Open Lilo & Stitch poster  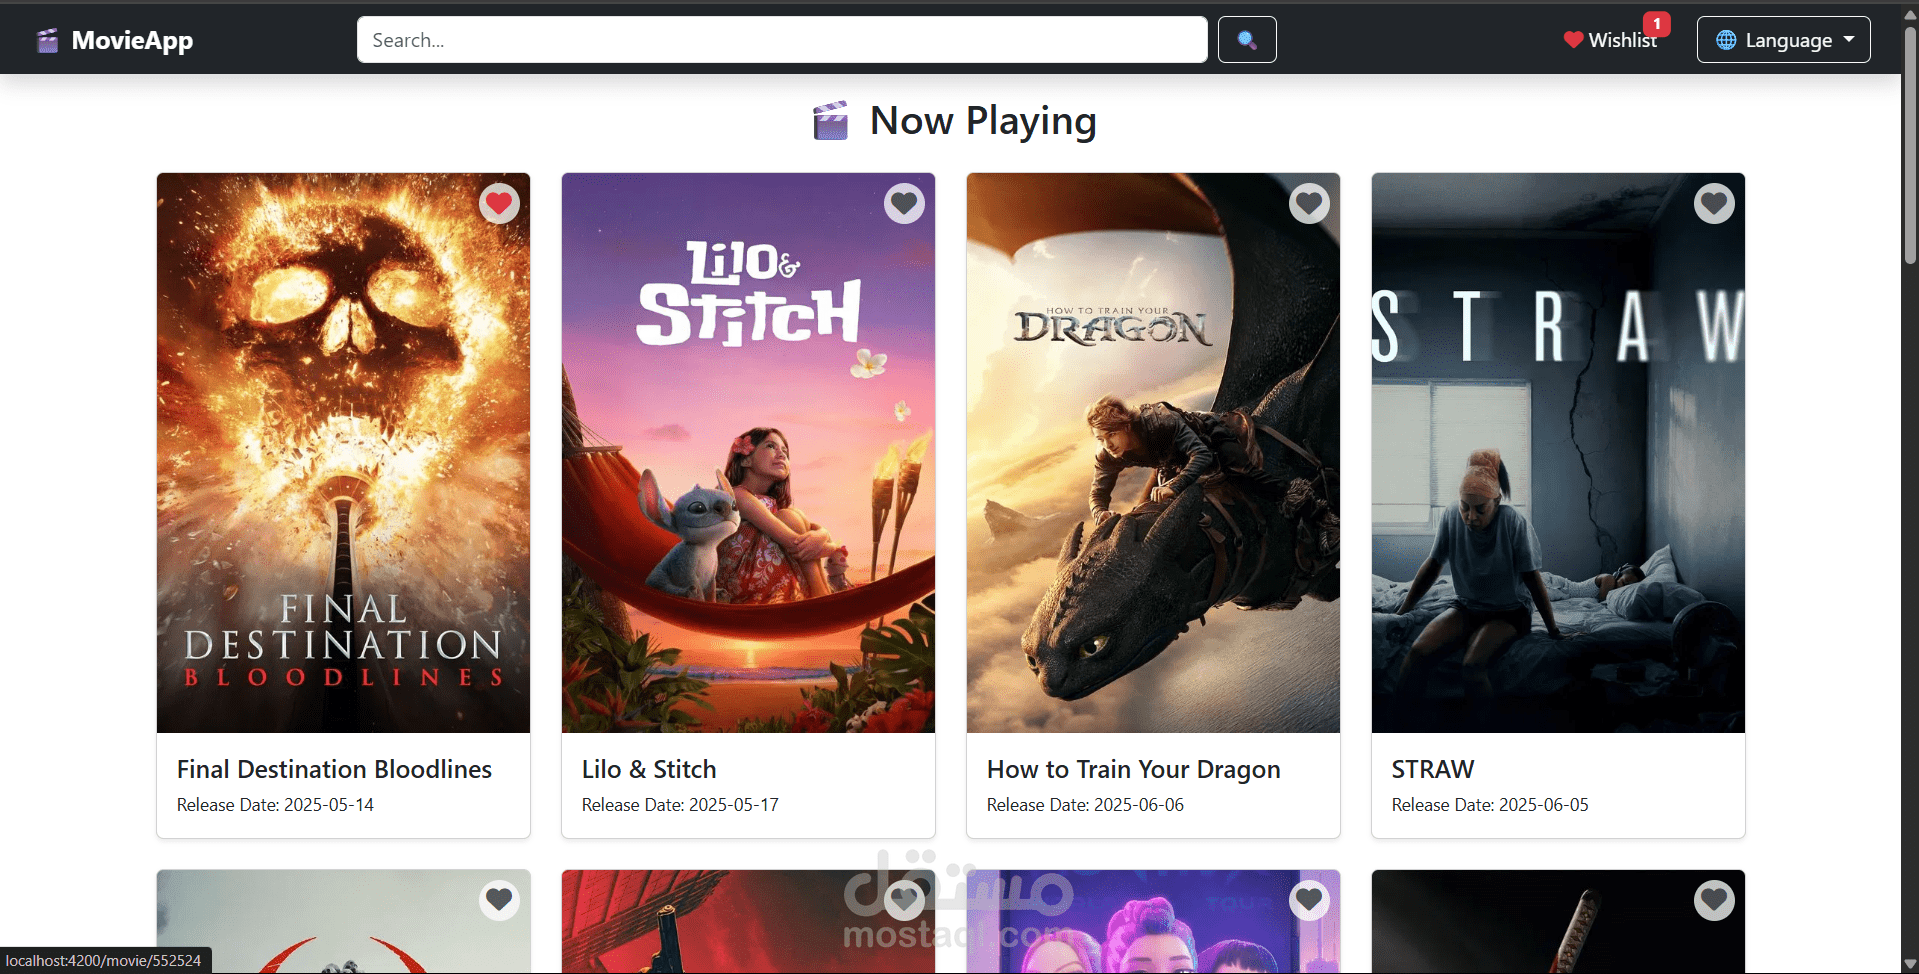click(748, 453)
